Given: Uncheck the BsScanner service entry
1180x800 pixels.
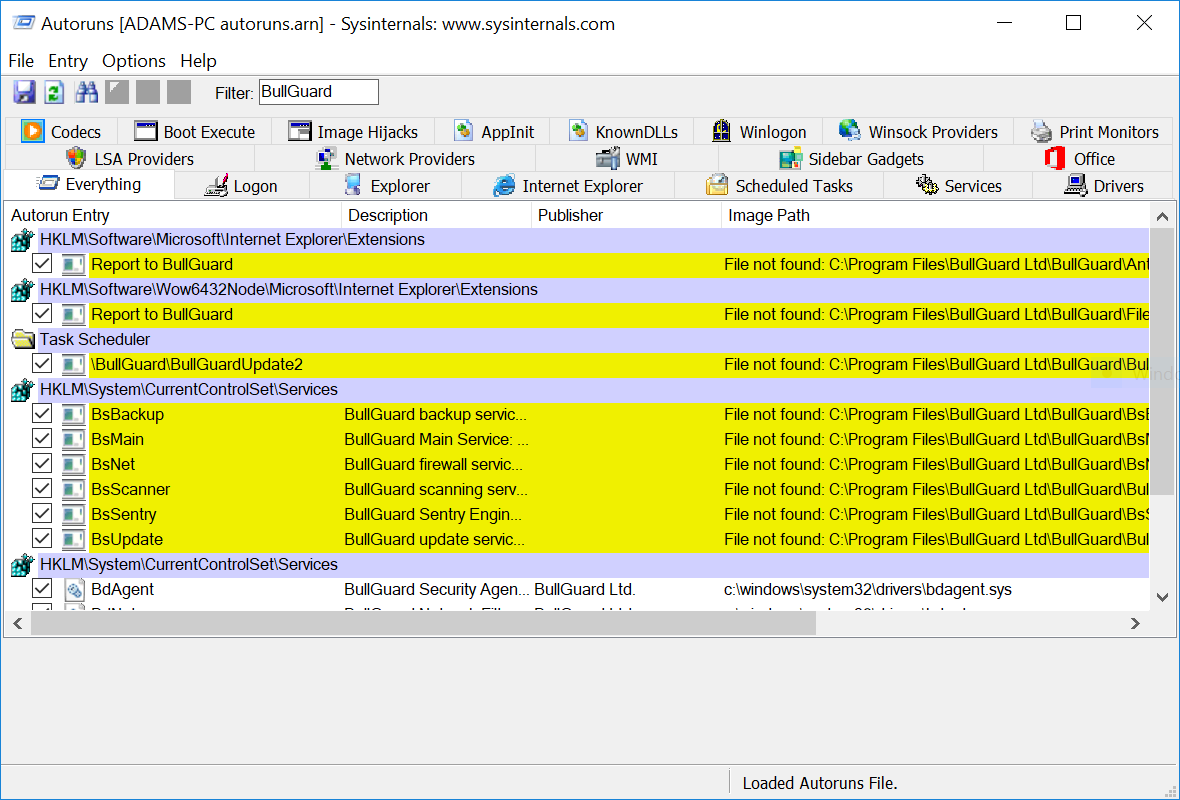Looking at the screenshot, I should click(42, 488).
